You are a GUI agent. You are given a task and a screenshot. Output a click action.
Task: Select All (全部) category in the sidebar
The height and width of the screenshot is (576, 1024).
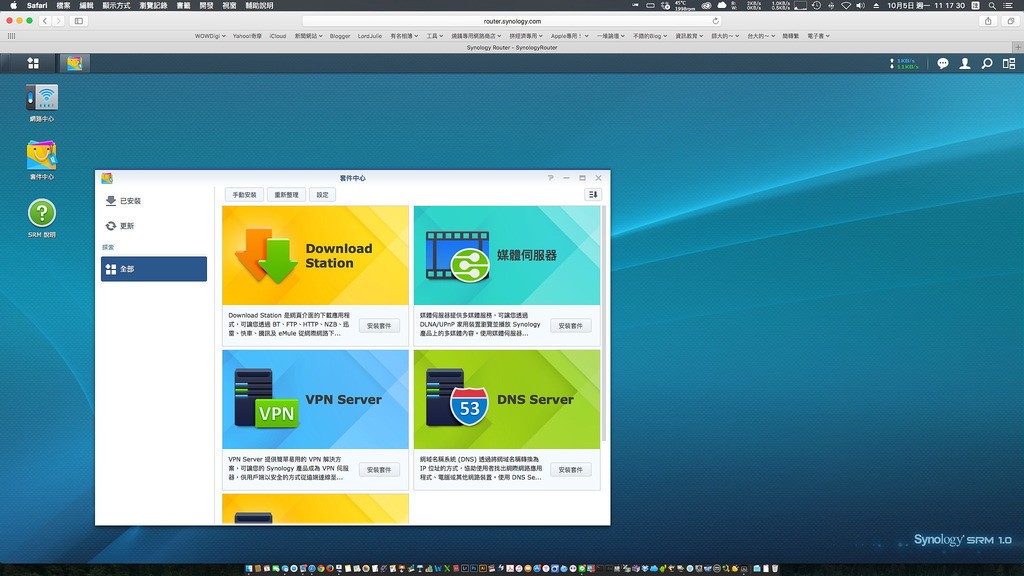pyautogui.click(x=154, y=268)
